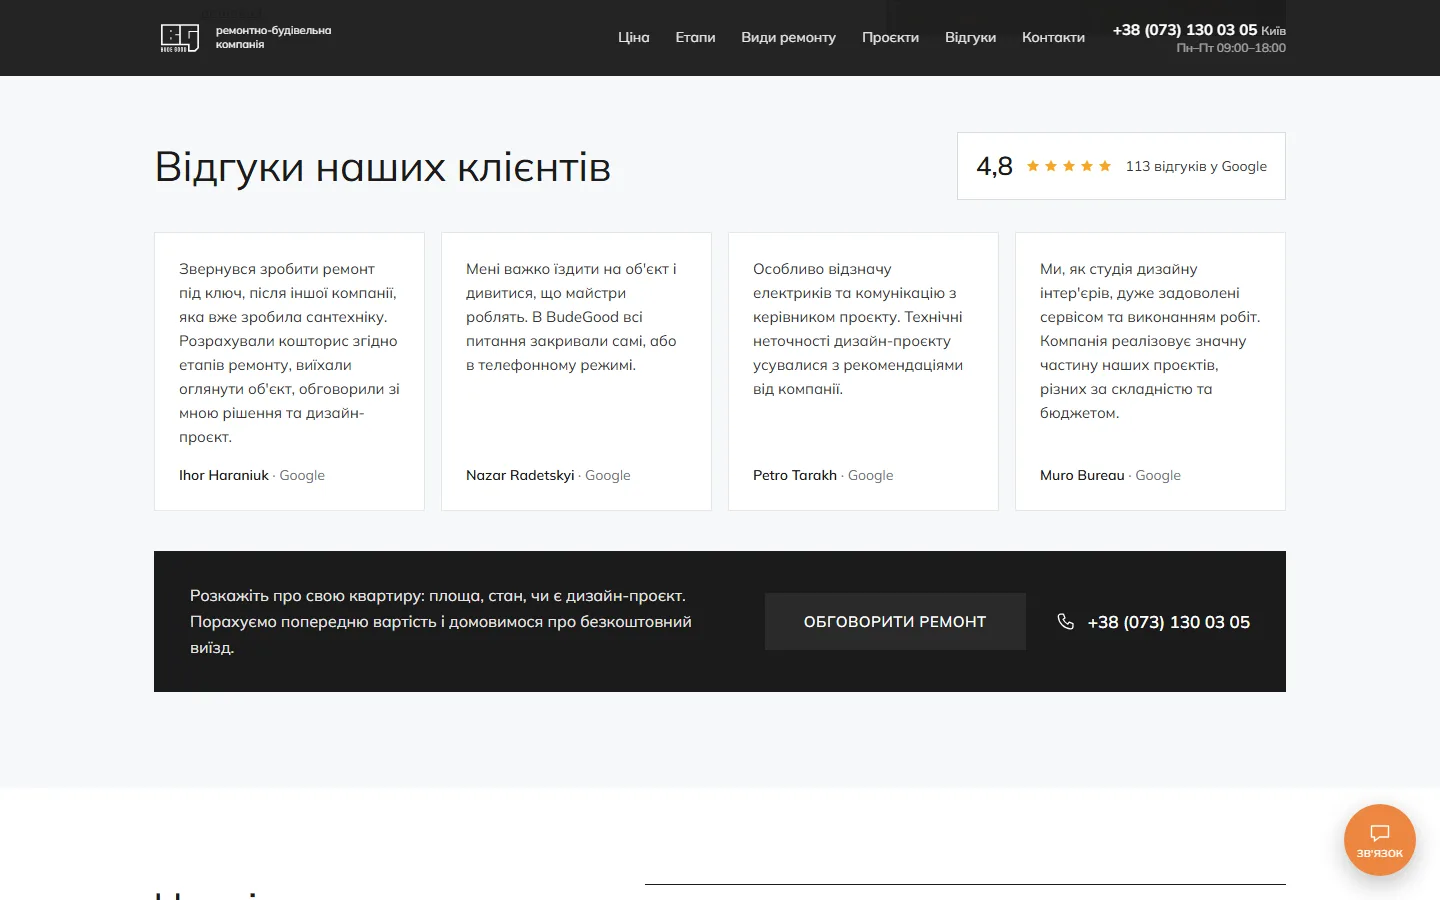Click the Обговорити ремонт button
Screen dimensions: 1440x900
point(895,622)
